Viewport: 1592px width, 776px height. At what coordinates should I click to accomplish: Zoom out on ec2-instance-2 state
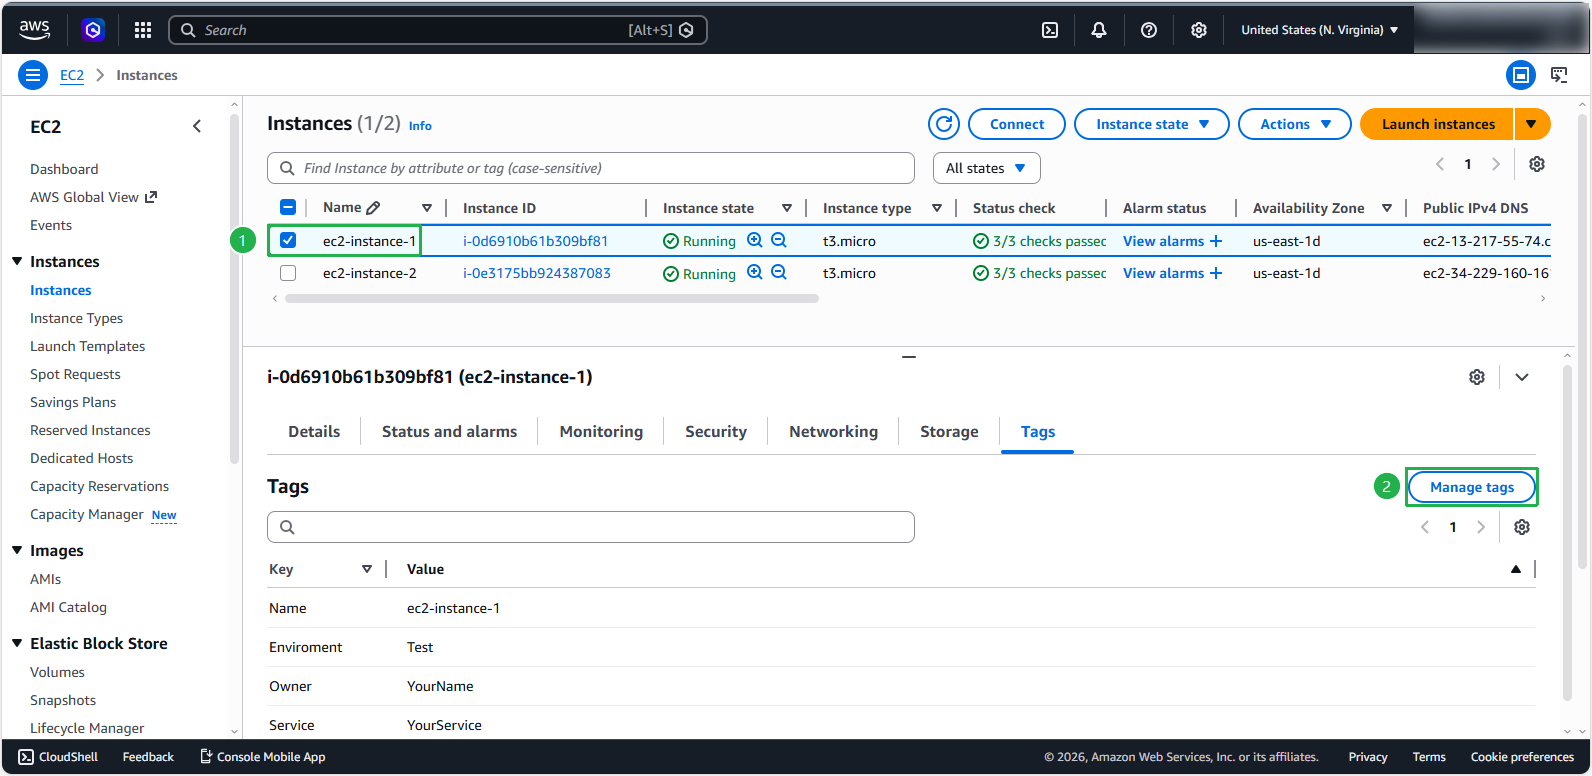click(779, 272)
